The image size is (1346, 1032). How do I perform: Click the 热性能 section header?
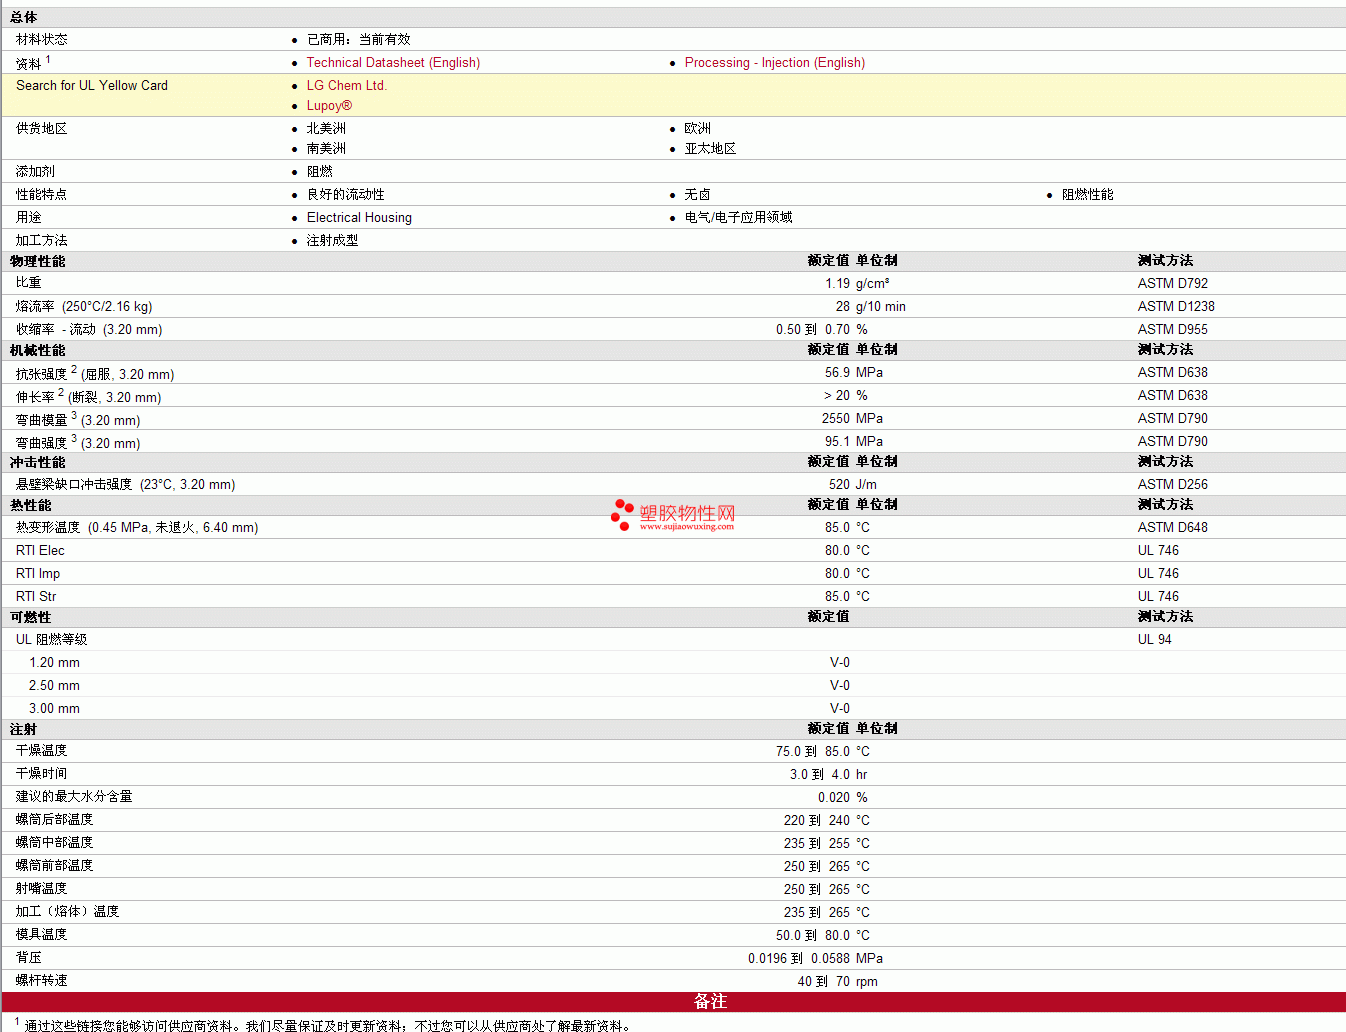(31, 505)
